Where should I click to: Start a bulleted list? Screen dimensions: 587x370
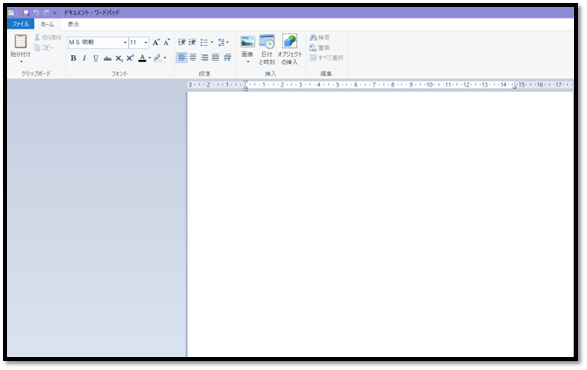[x=204, y=42]
